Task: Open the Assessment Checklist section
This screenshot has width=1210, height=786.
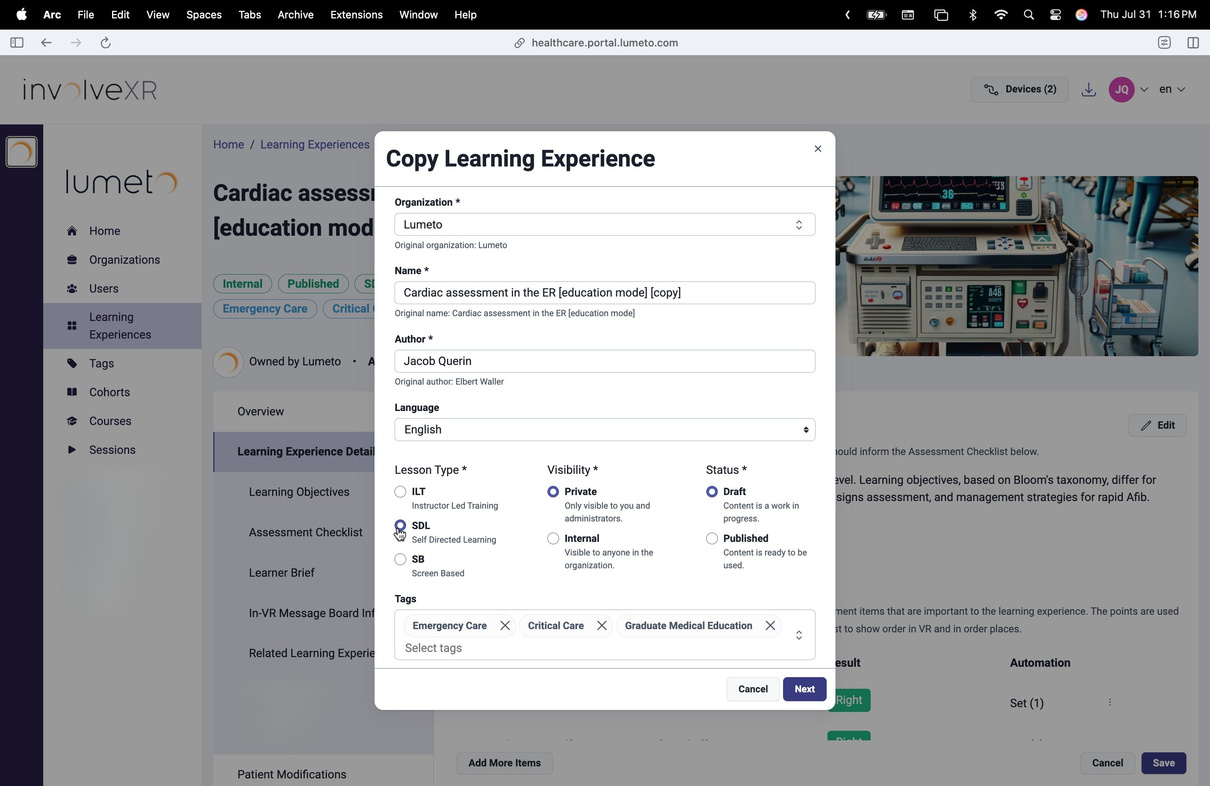Action: coord(305,533)
